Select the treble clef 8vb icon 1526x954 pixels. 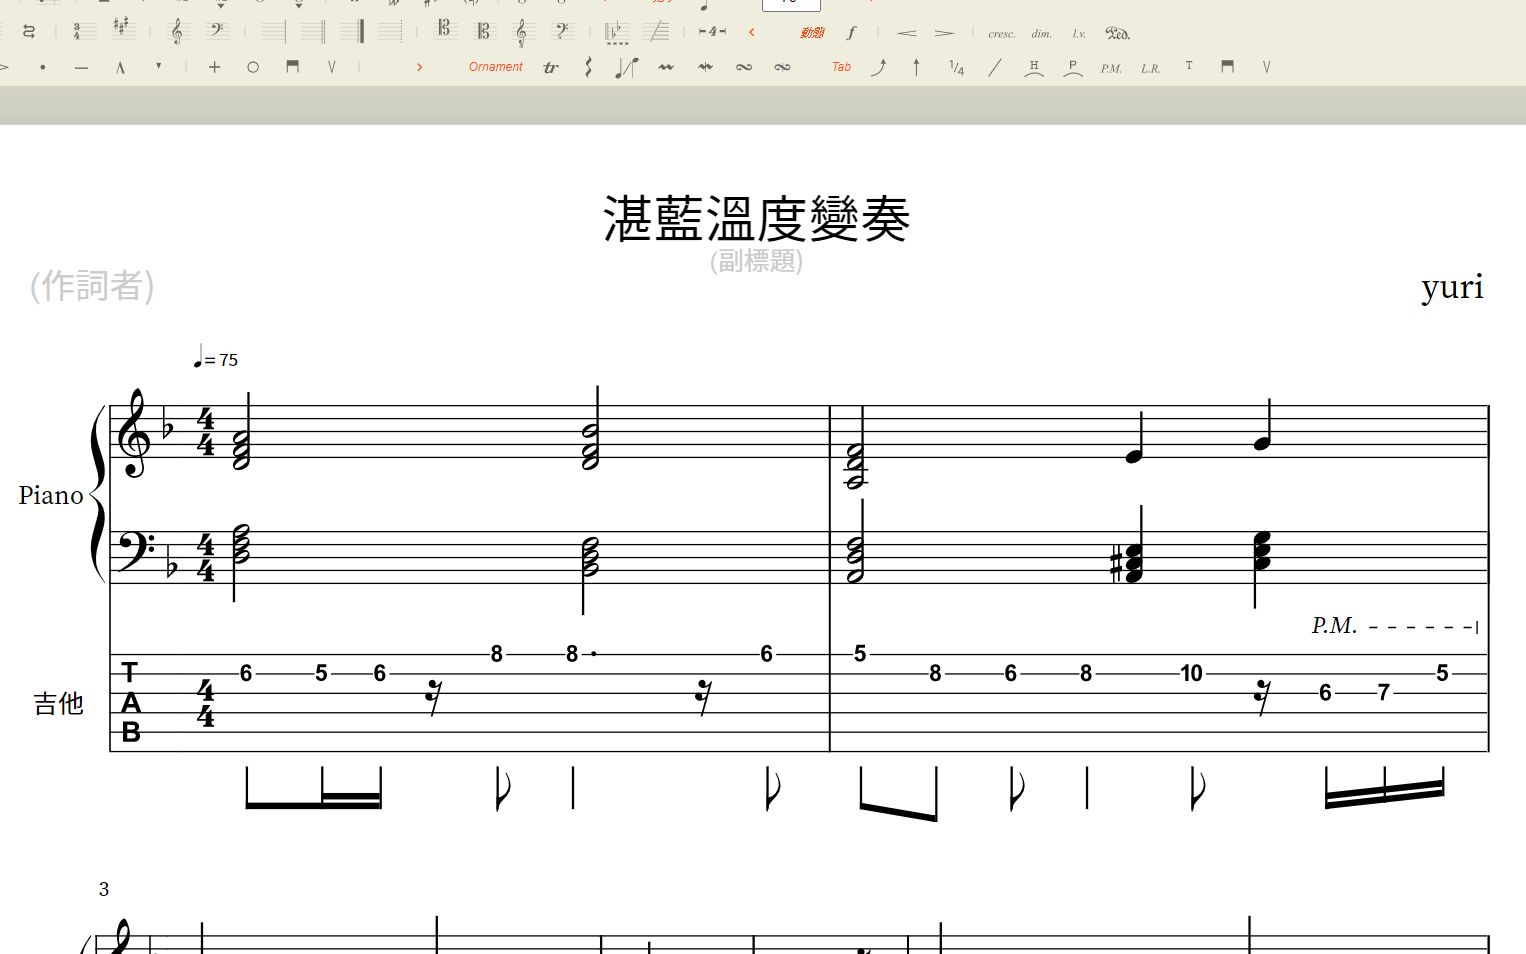coord(521,33)
